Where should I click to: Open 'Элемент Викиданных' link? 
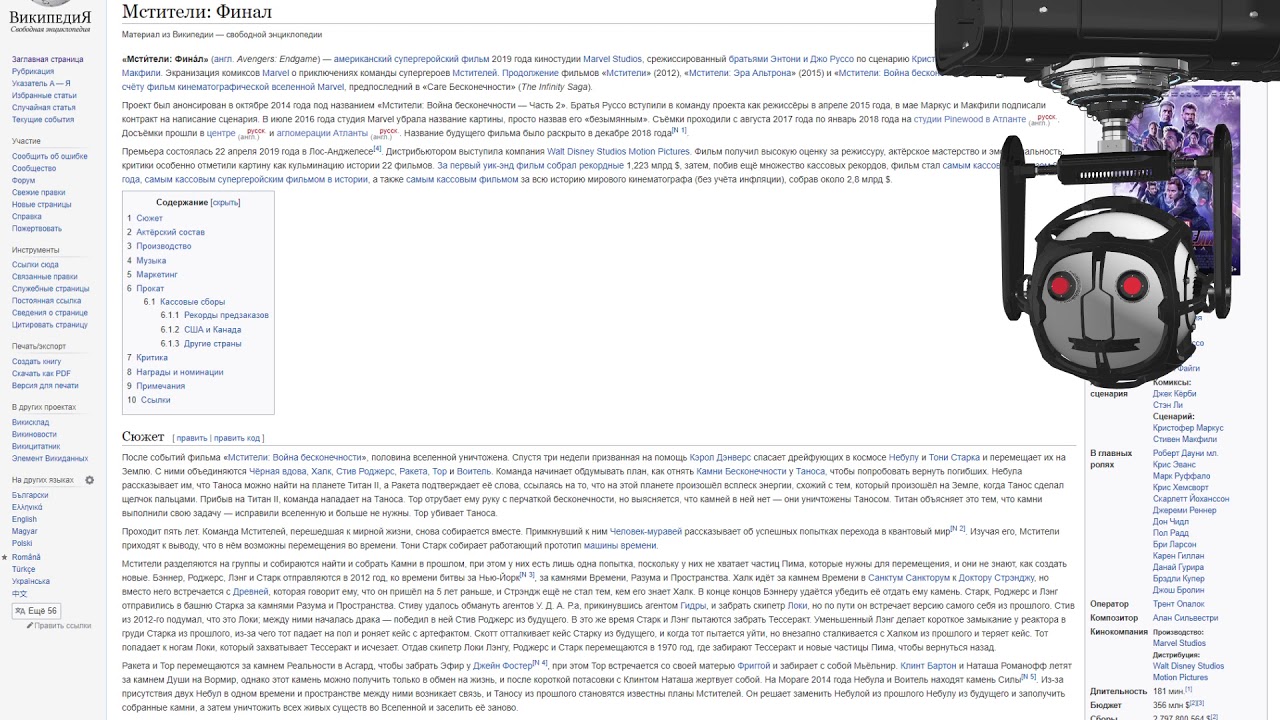pyautogui.click(x=50, y=458)
